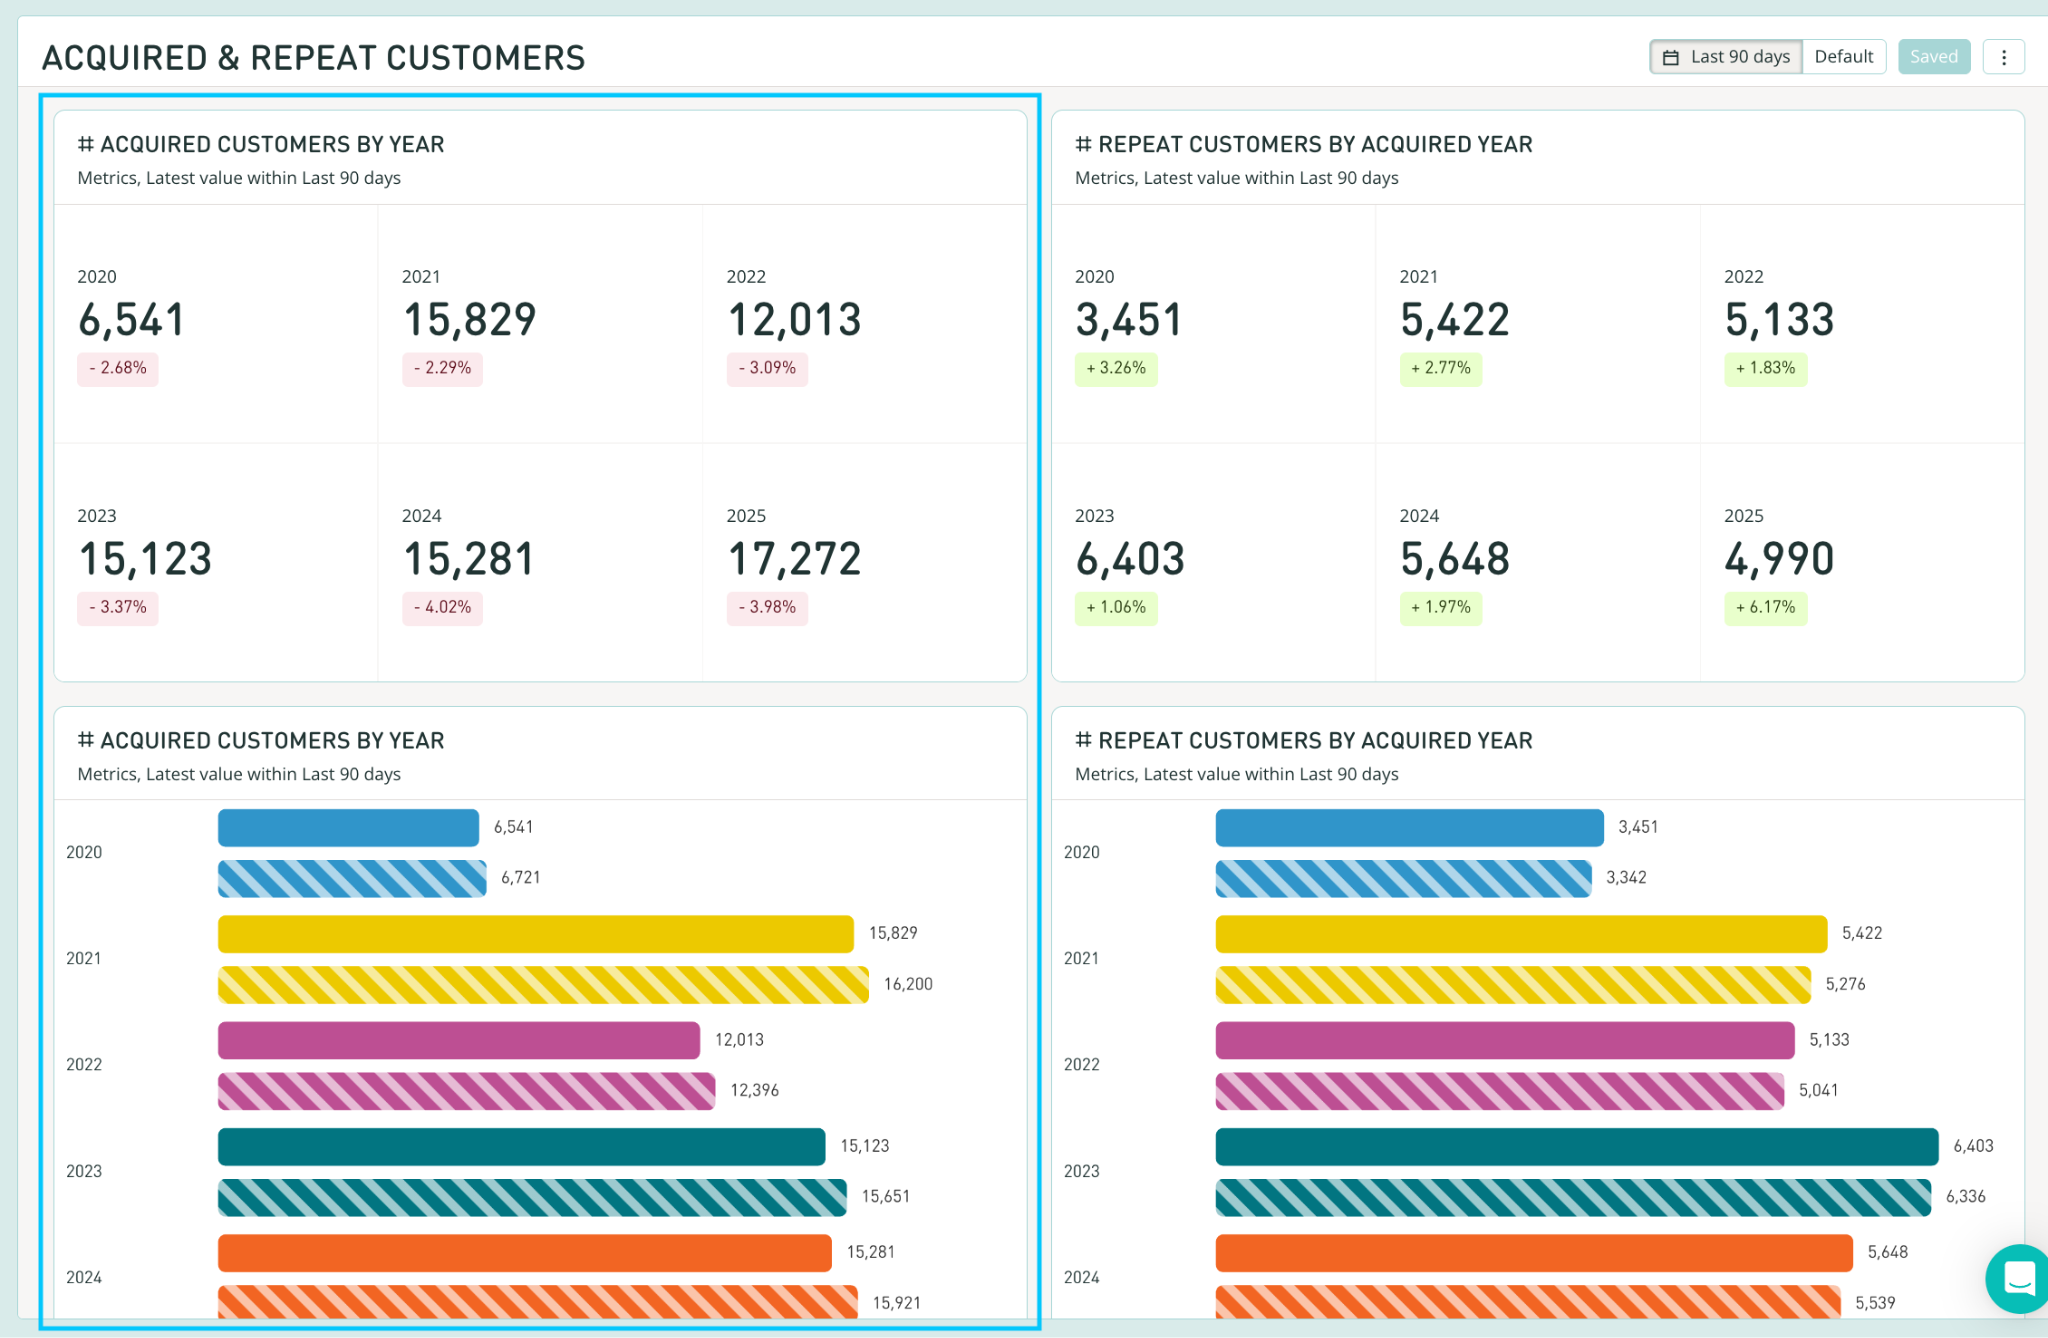Click the solid magenta 2022 bar 5,133

coord(1505,1040)
